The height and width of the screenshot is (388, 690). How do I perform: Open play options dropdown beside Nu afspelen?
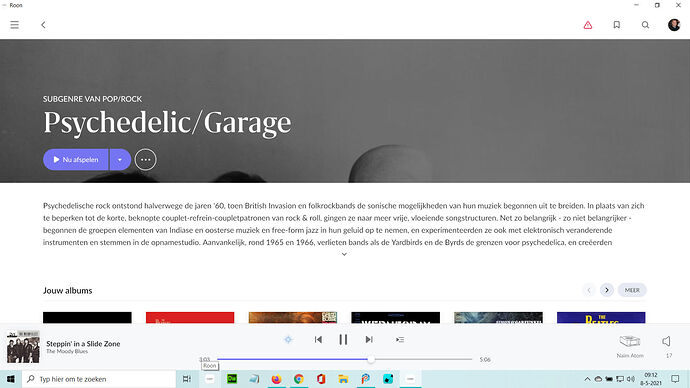click(120, 159)
